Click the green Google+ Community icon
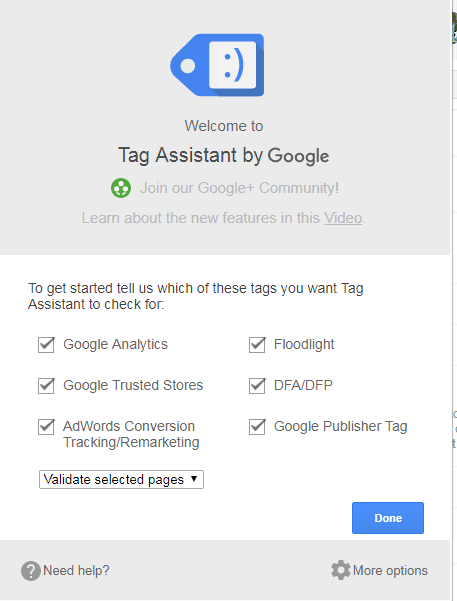Viewport: 457px width, 601px height. (121, 188)
